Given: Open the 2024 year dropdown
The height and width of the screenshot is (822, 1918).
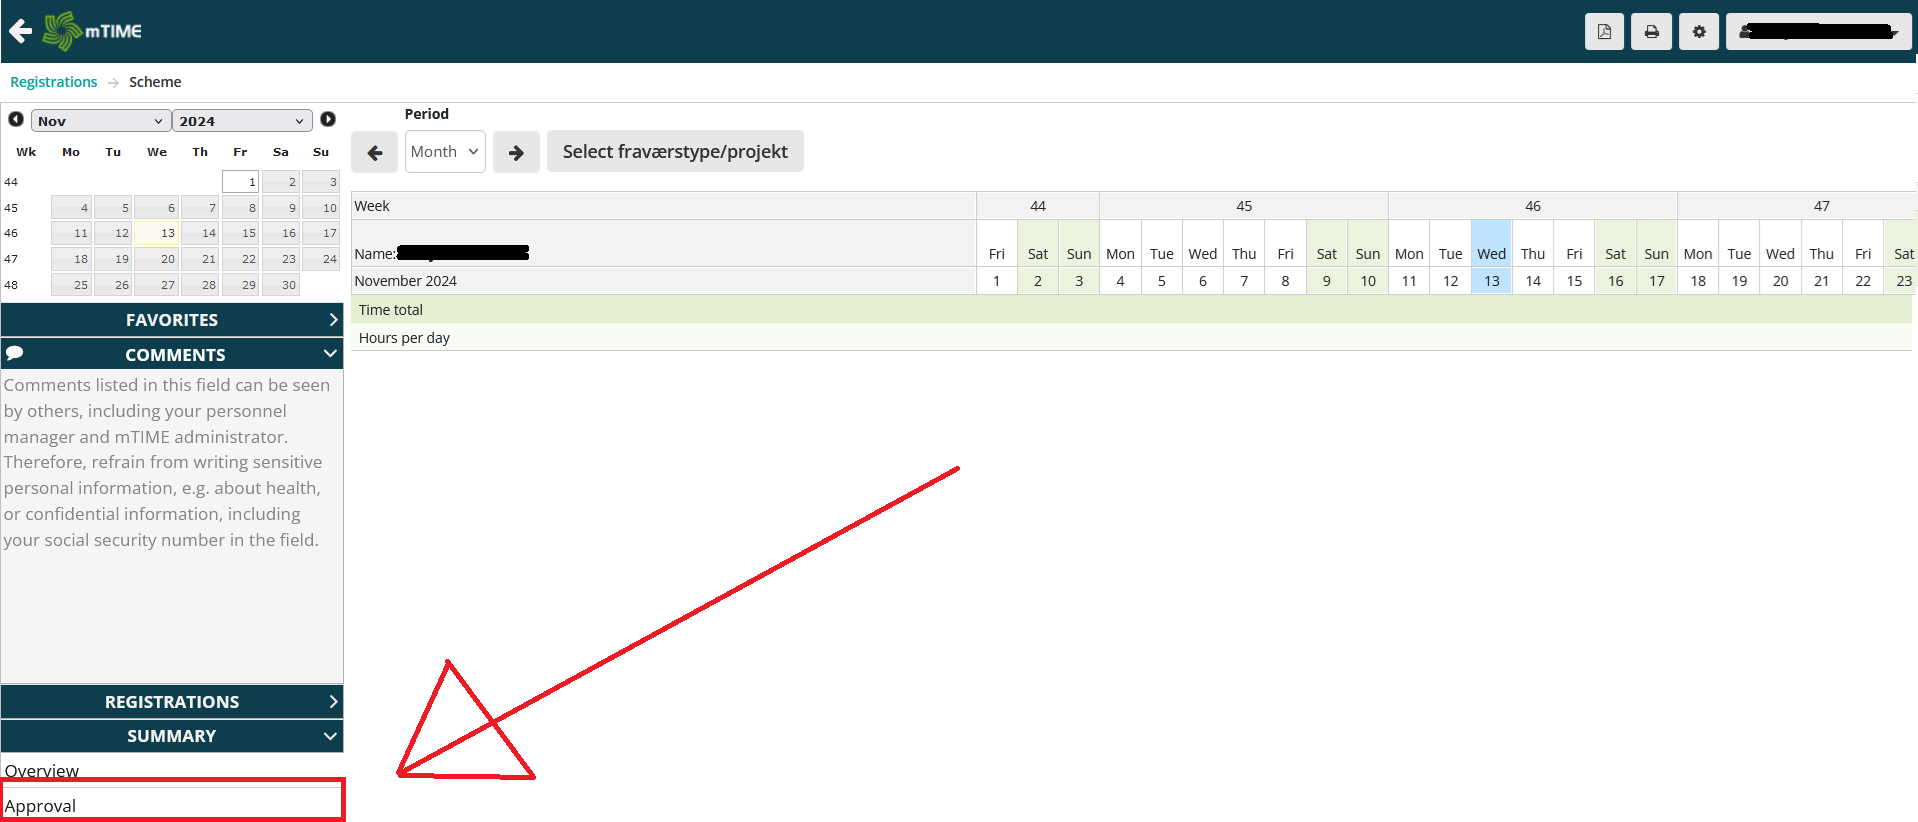Looking at the screenshot, I should 241,121.
